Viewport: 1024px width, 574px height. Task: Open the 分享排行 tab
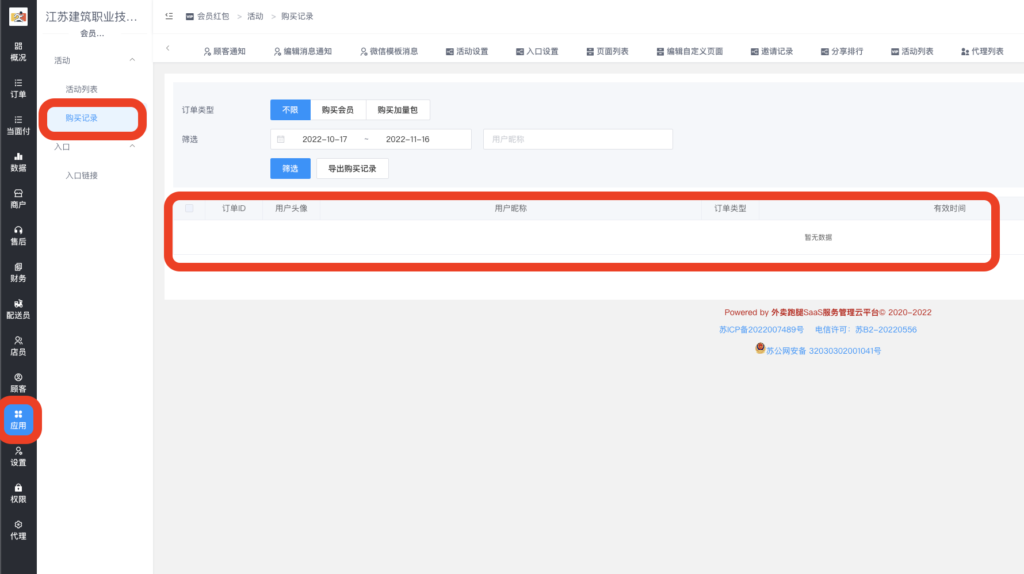[x=842, y=52]
